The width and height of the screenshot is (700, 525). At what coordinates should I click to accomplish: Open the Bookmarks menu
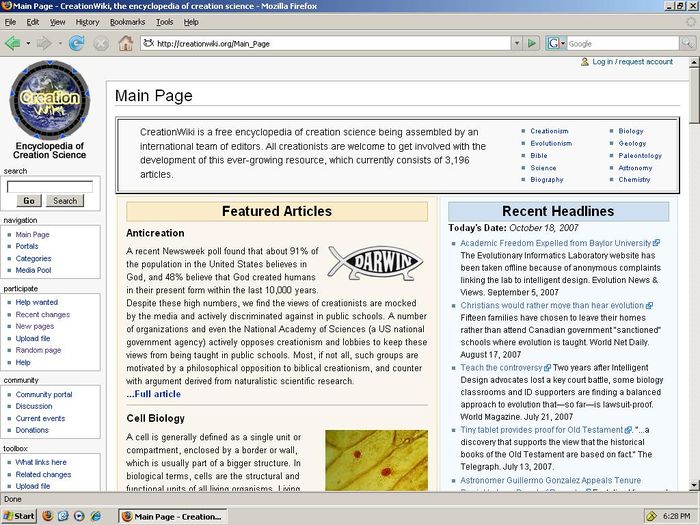(127, 21)
